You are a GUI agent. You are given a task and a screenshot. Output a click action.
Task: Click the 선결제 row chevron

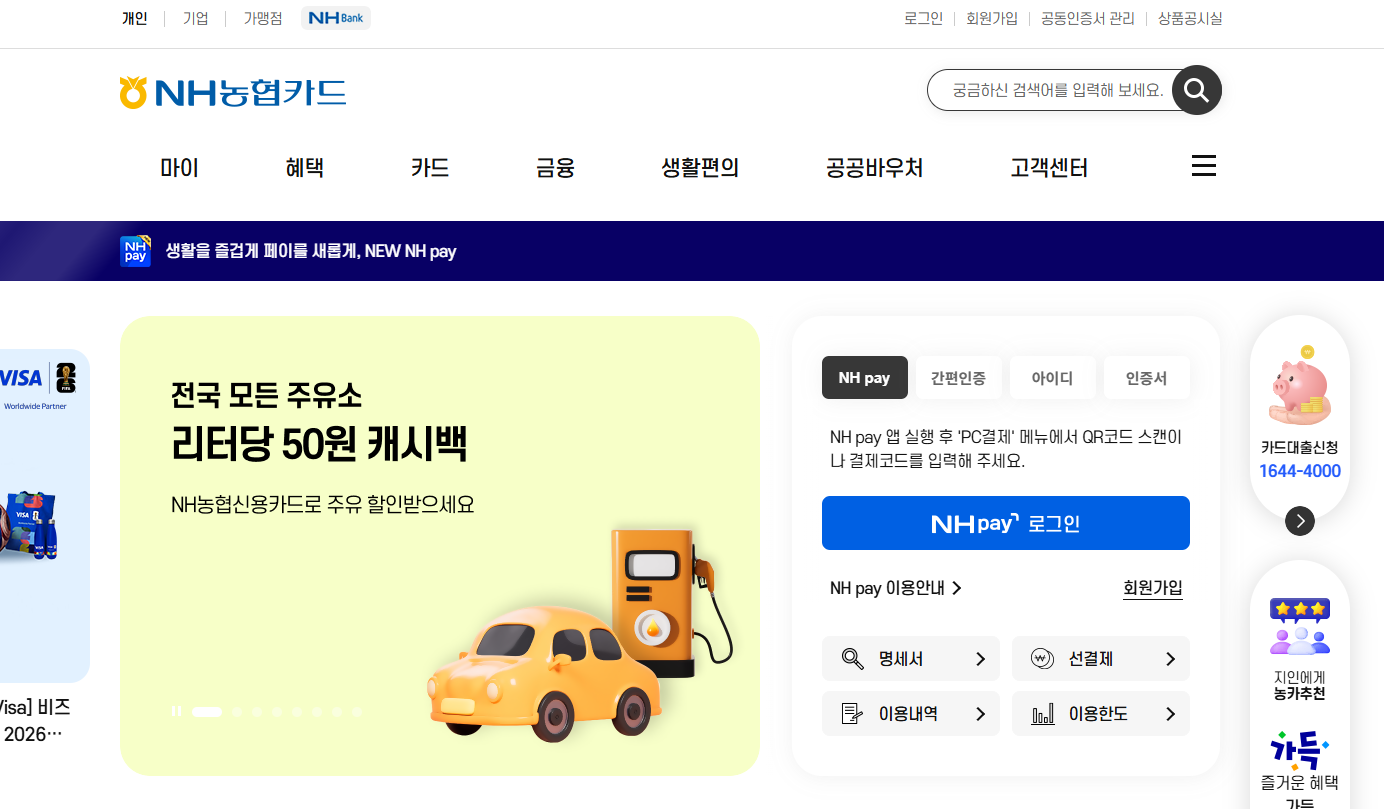click(x=1170, y=659)
